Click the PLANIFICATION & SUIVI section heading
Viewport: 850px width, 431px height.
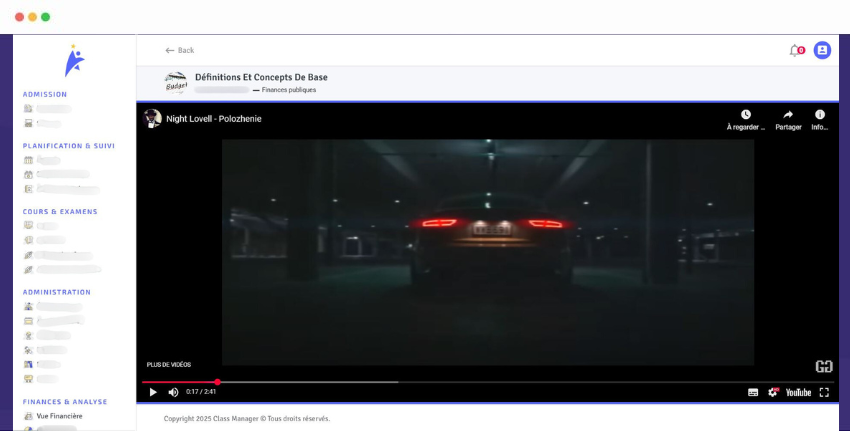pos(69,146)
